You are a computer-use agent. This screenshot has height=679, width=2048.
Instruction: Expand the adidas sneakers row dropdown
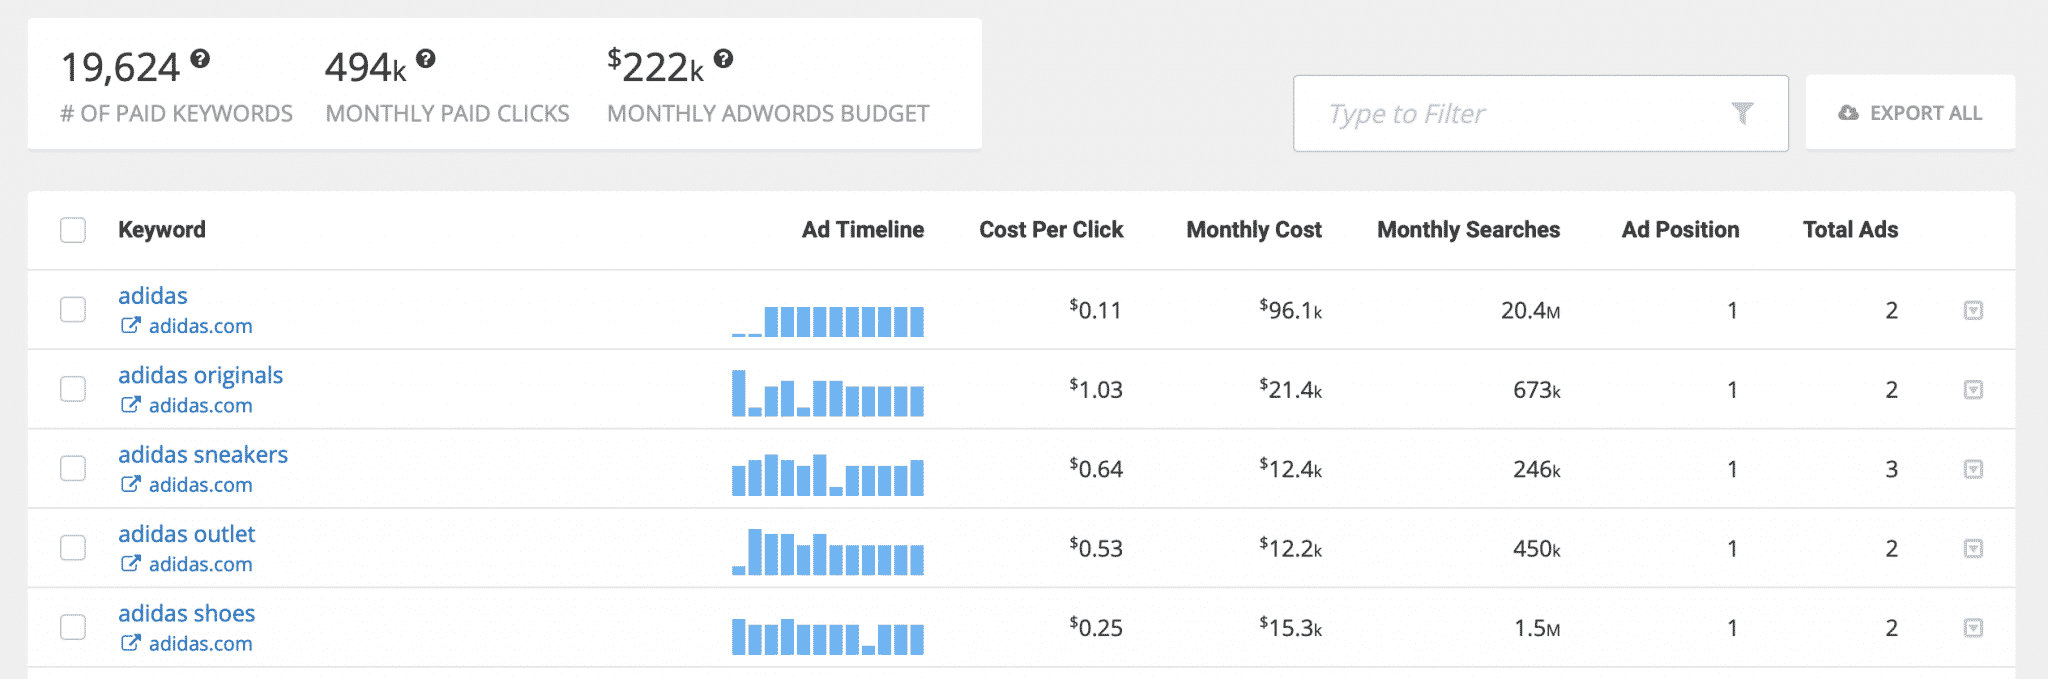click(x=1973, y=469)
